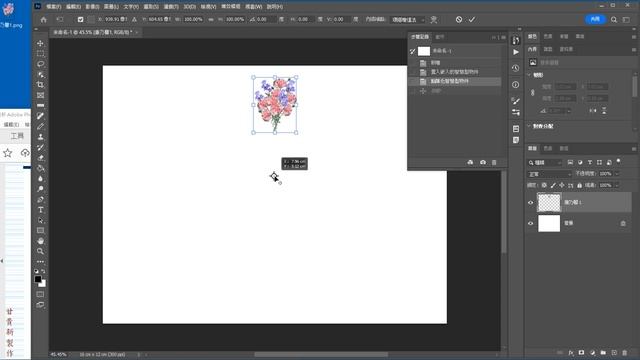The height and width of the screenshot is (360, 640).
Task: Click the foreground color swatch
Action: (x=38, y=279)
